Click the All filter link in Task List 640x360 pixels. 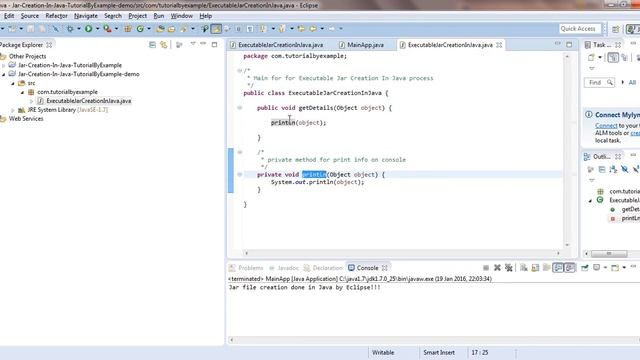click(632, 82)
